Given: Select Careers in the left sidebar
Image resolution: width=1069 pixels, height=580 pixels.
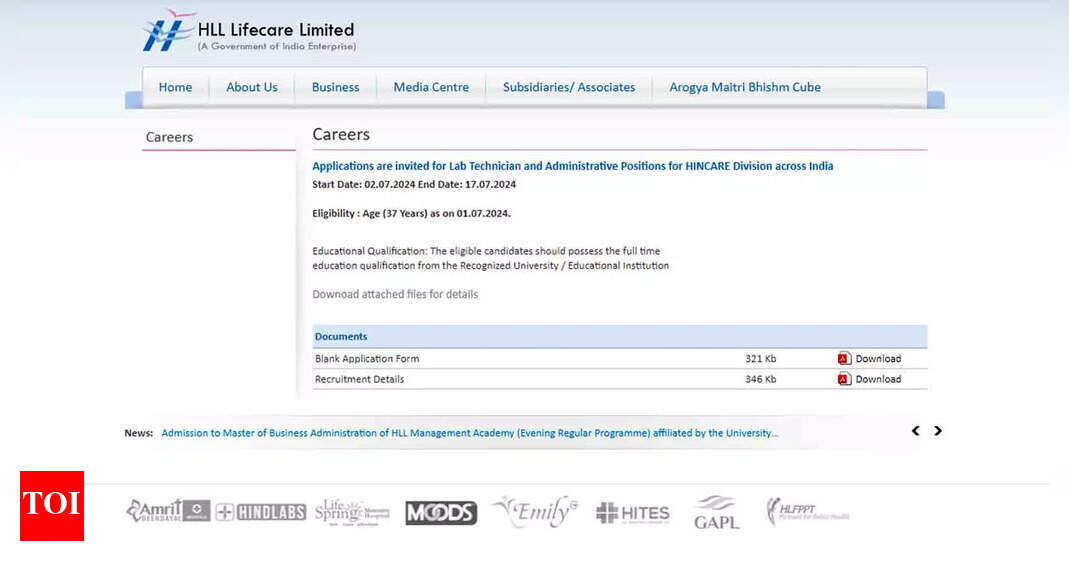Looking at the screenshot, I should 169,137.
